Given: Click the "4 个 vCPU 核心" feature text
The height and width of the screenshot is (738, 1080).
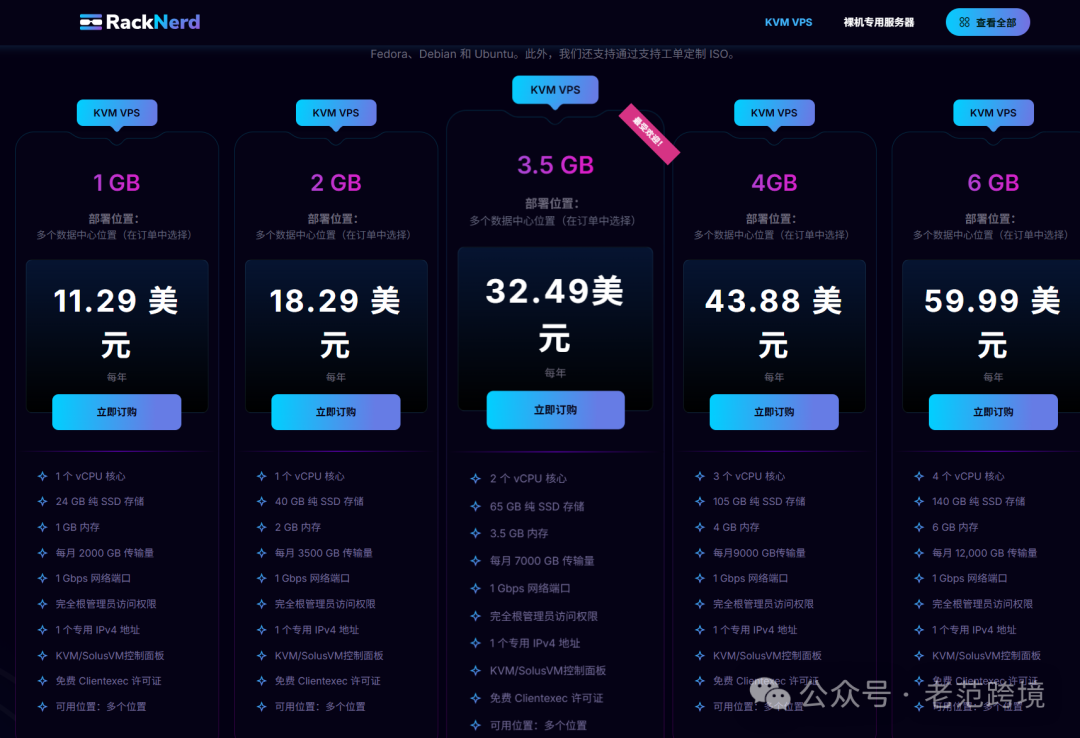Looking at the screenshot, I should point(968,476).
